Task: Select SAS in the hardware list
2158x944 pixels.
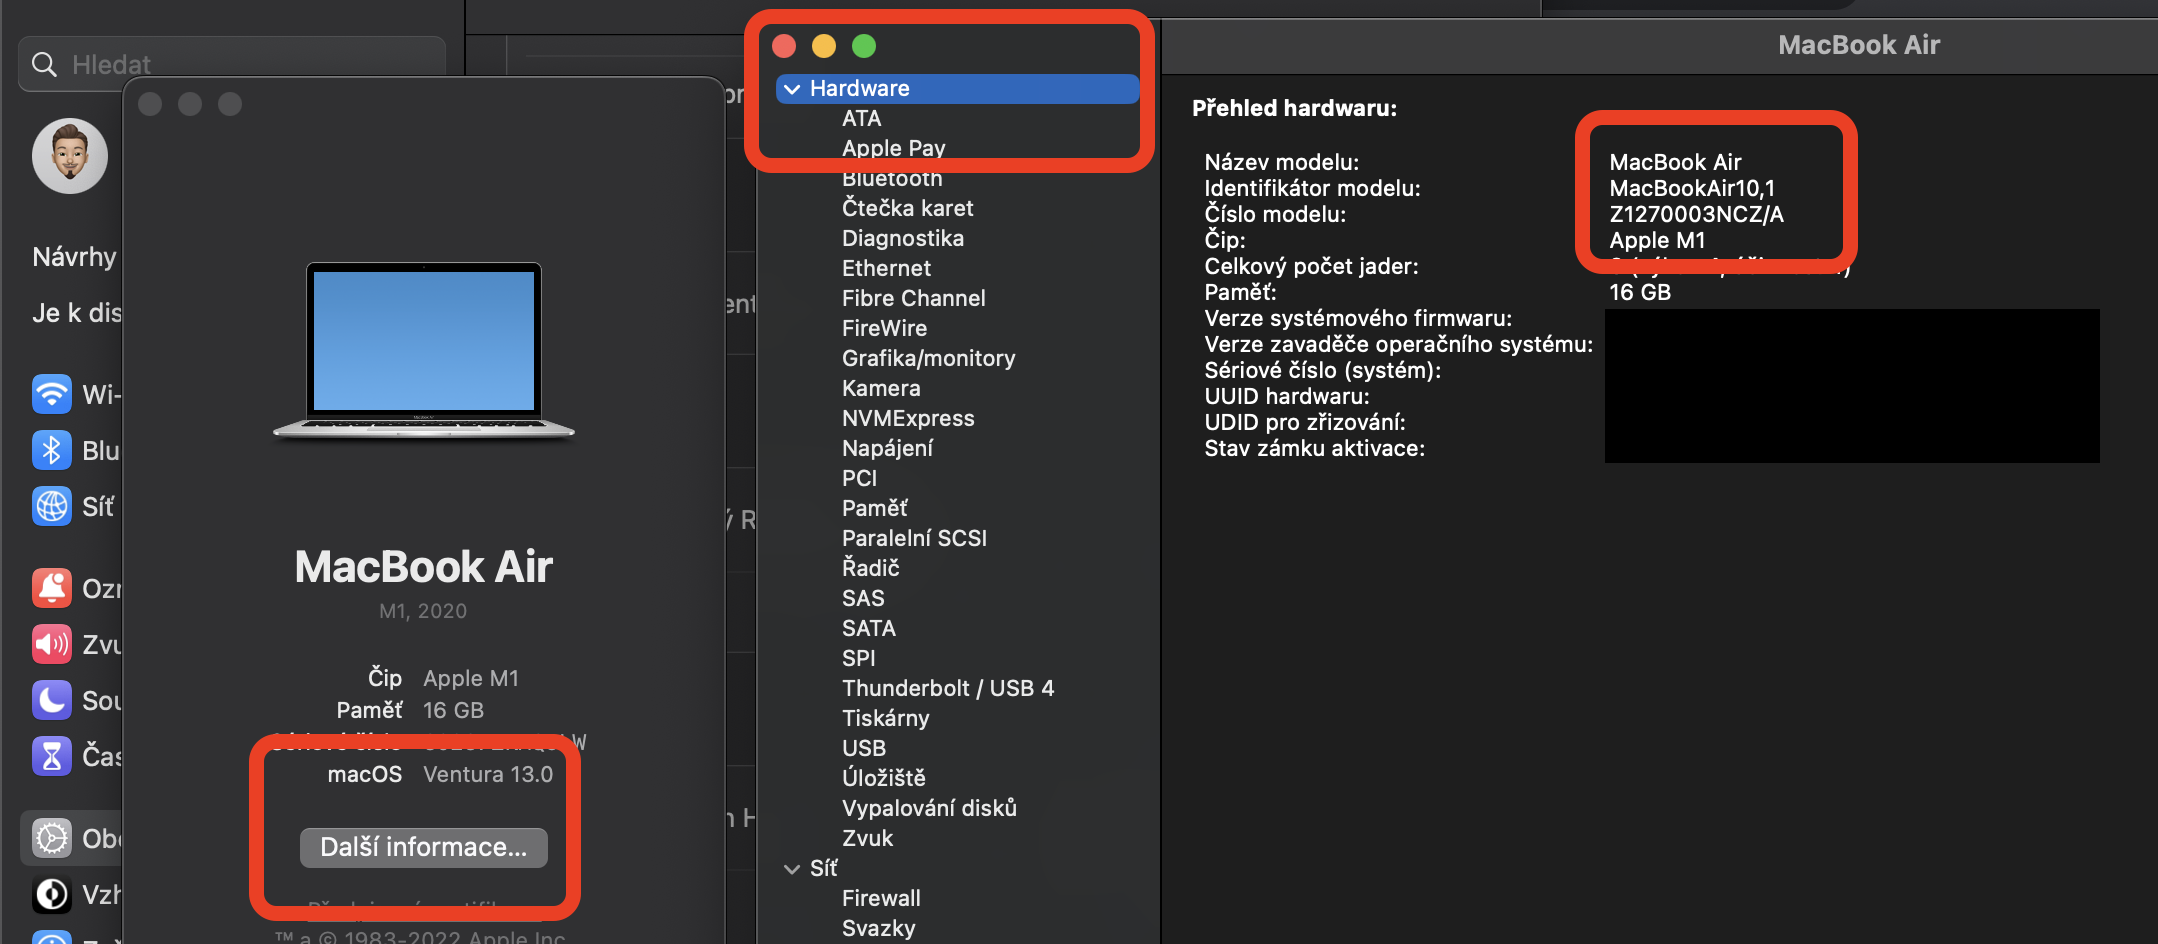Action: tap(863, 598)
